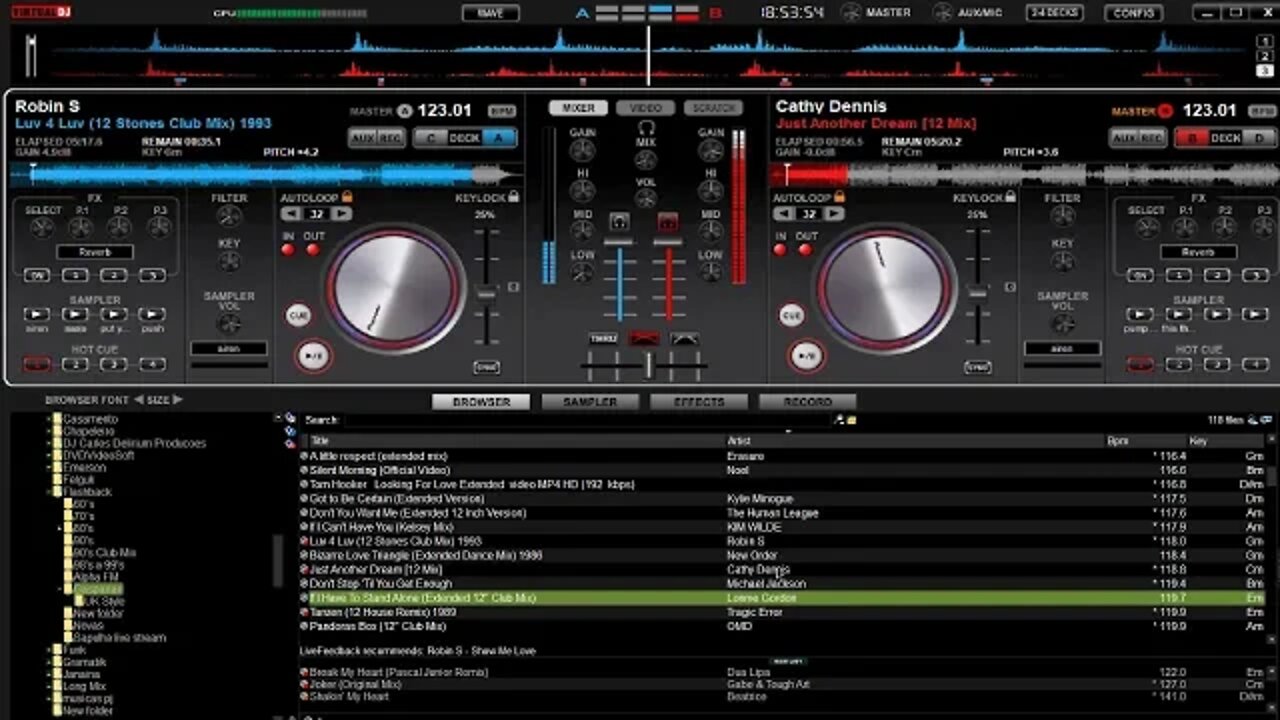
Task: Trigger left sampler 'siren' play button
Action: point(37,314)
